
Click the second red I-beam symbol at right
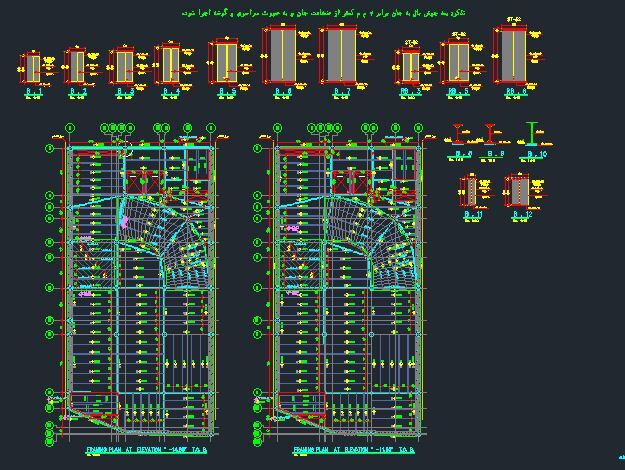[490, 133]
